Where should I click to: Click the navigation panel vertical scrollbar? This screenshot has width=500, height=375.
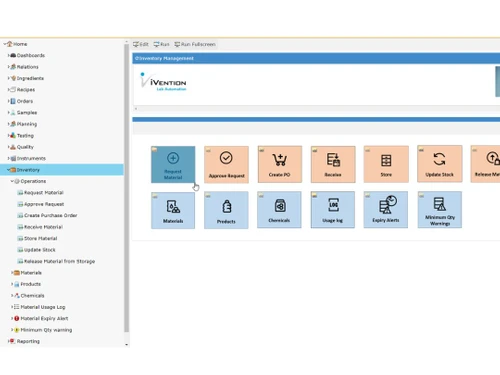coord(127,188)
